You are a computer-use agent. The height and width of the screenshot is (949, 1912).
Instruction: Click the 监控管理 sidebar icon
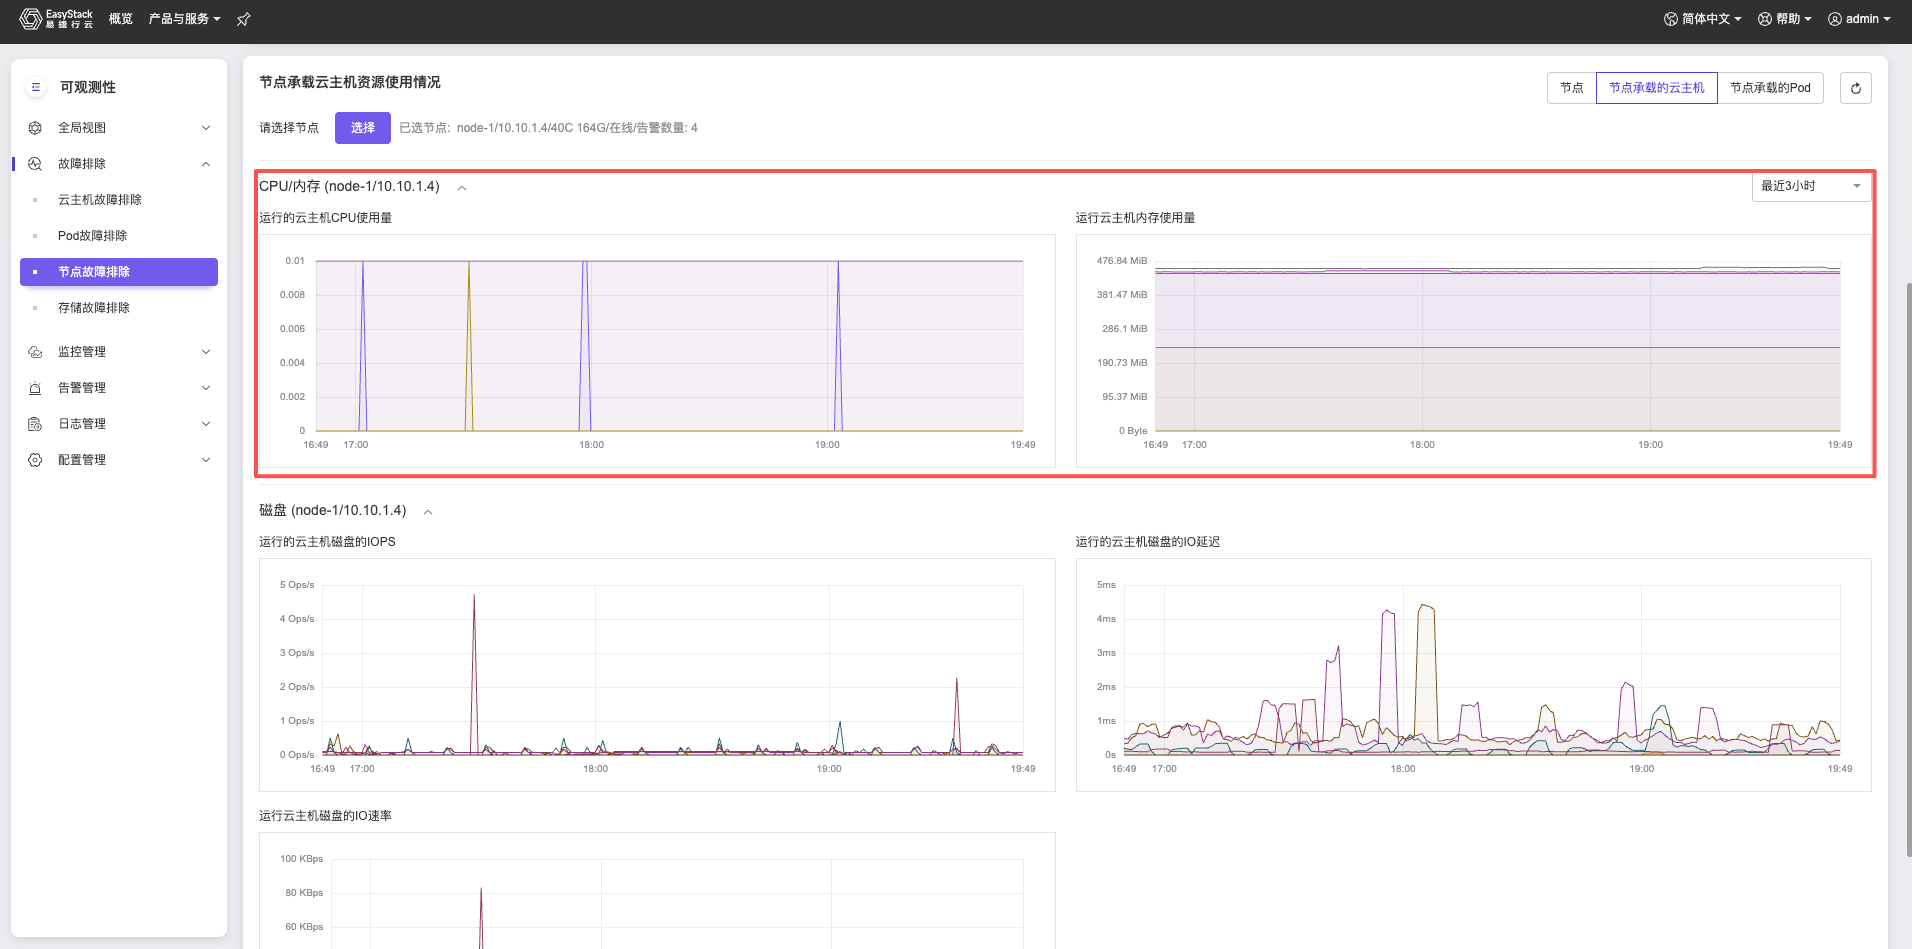[x=35, y=352]
